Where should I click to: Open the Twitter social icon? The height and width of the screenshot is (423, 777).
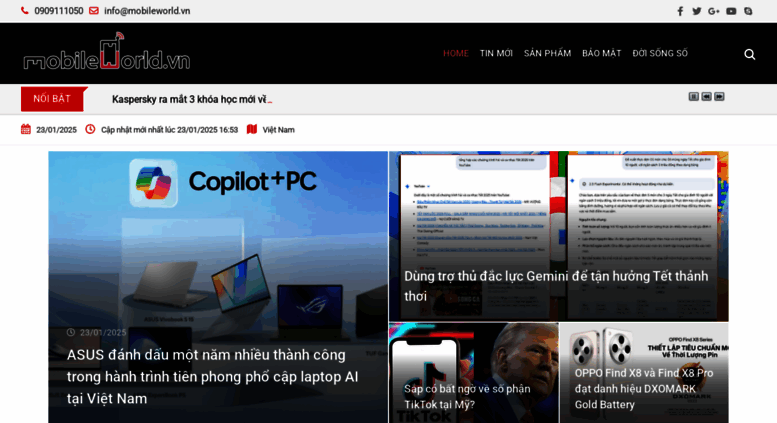[697, 11]
